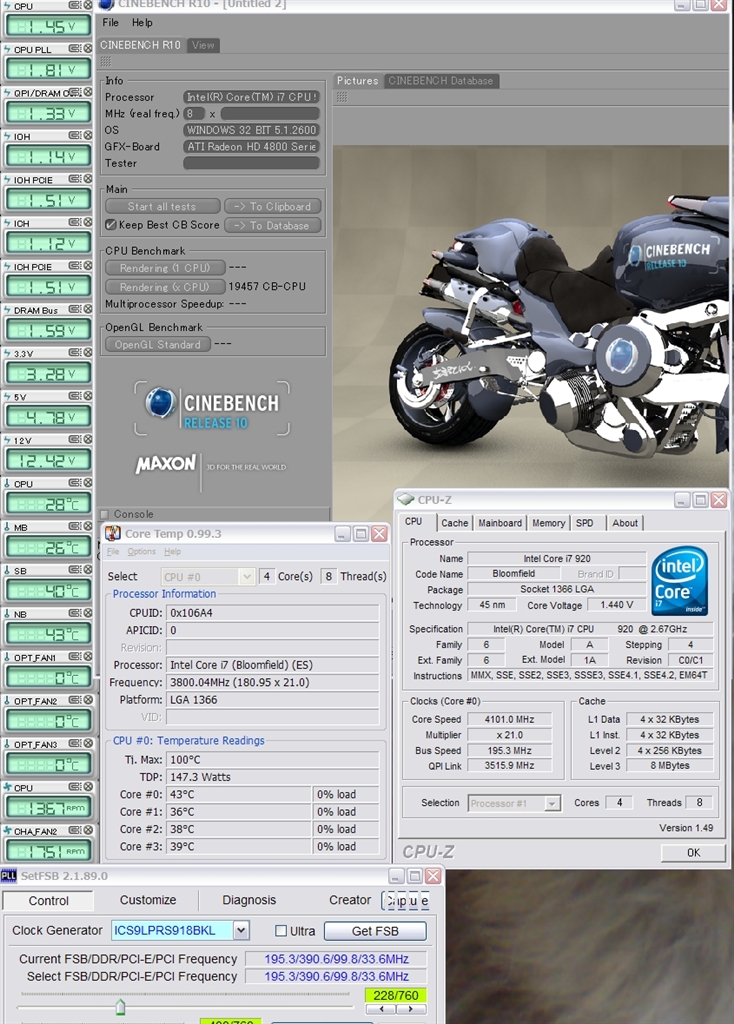Click the DRAM Bus gadget settings icon

(x=76, y=310)
